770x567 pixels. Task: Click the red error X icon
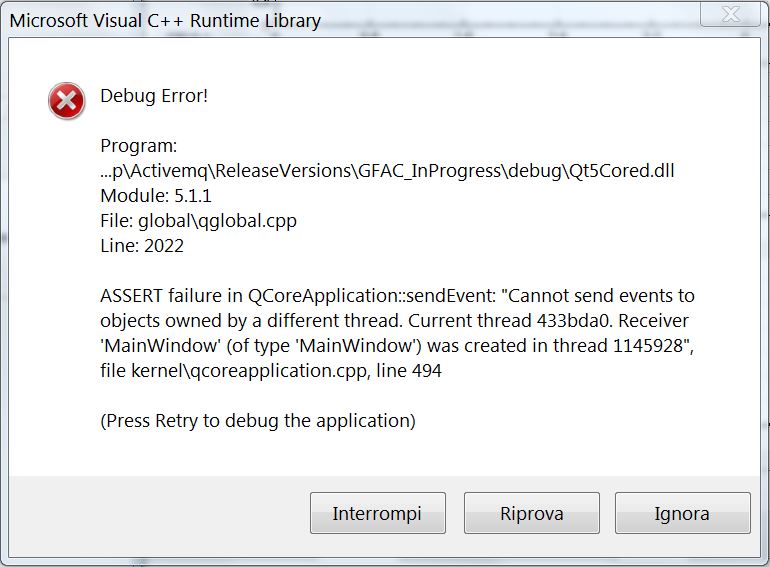click(66, 101)
